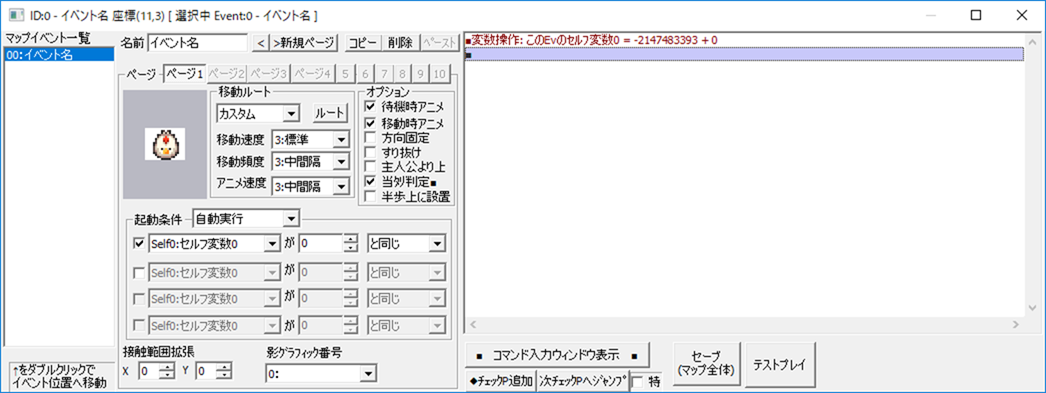Click the コピー button

point(364,43)
